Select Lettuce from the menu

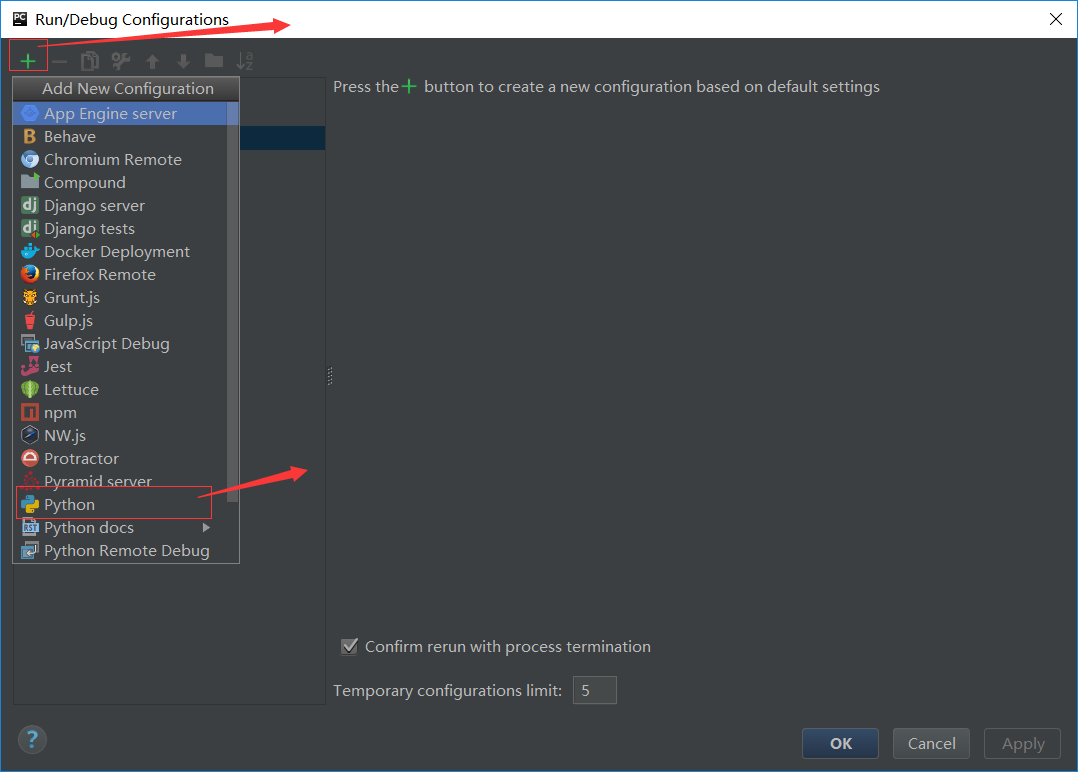[120, 390]
